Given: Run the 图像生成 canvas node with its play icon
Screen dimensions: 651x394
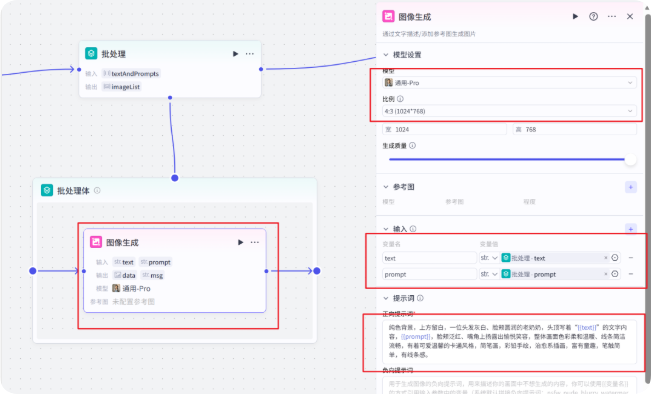Looking at the screenshot, I should tap(240, 242).
